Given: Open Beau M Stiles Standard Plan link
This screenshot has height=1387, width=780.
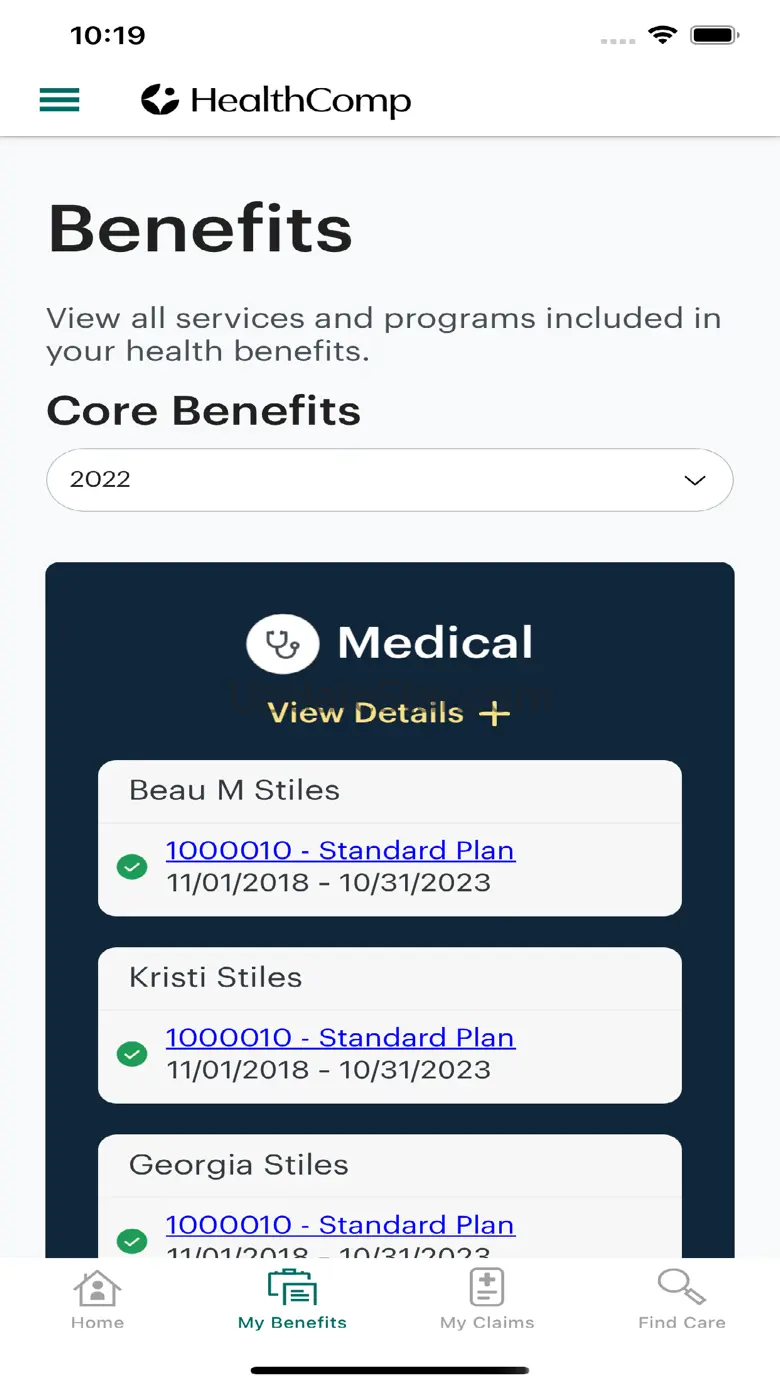Looking at the screenshot, I should [340, 850].
